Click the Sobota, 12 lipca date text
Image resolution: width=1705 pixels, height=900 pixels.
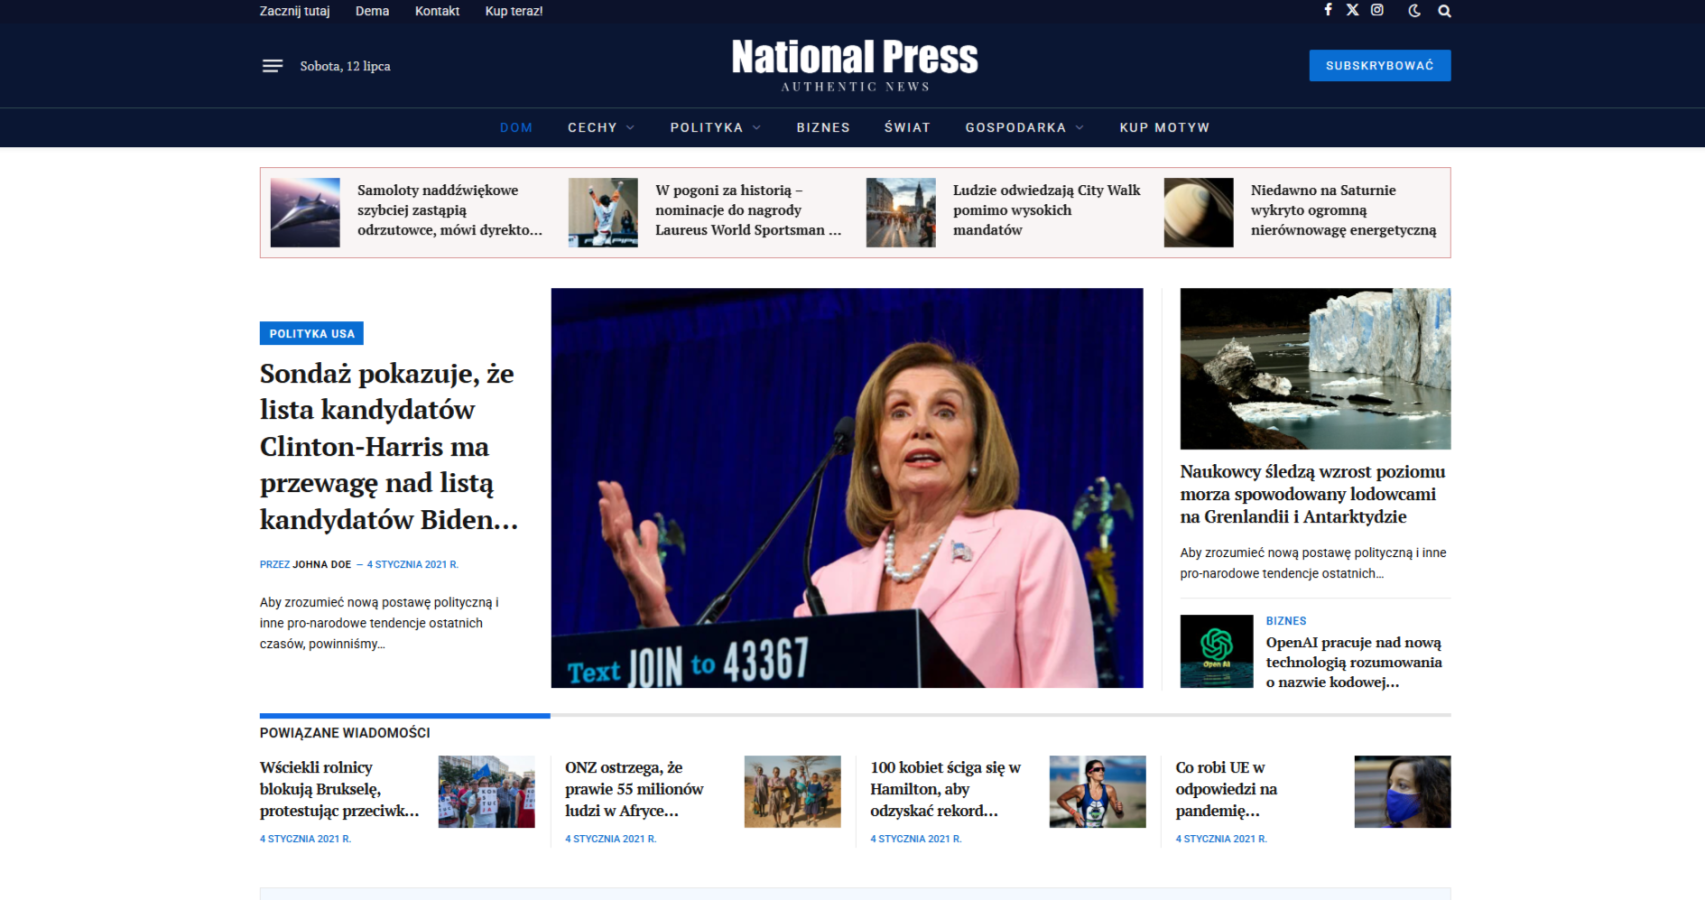(x=345, y=66)
